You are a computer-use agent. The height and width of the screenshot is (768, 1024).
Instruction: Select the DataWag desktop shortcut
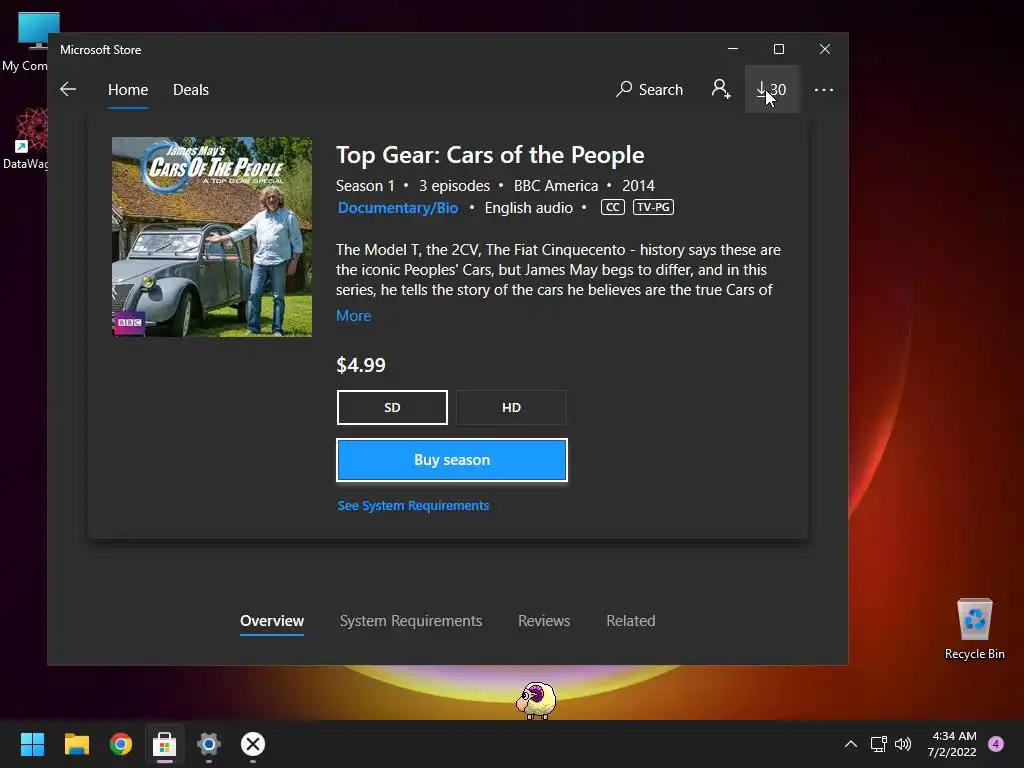(x=25, y=139)
